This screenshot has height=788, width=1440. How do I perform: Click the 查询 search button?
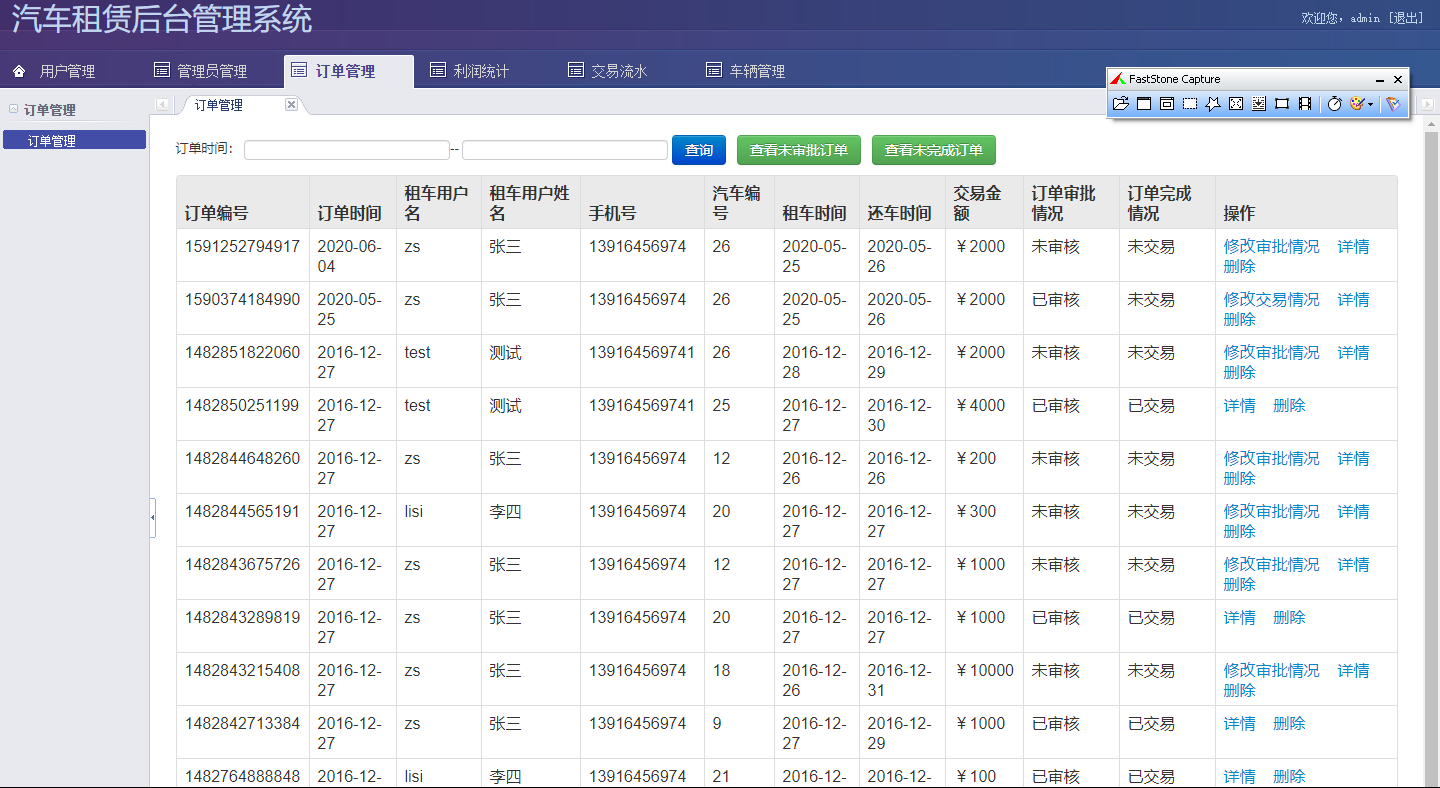point(698,149)
